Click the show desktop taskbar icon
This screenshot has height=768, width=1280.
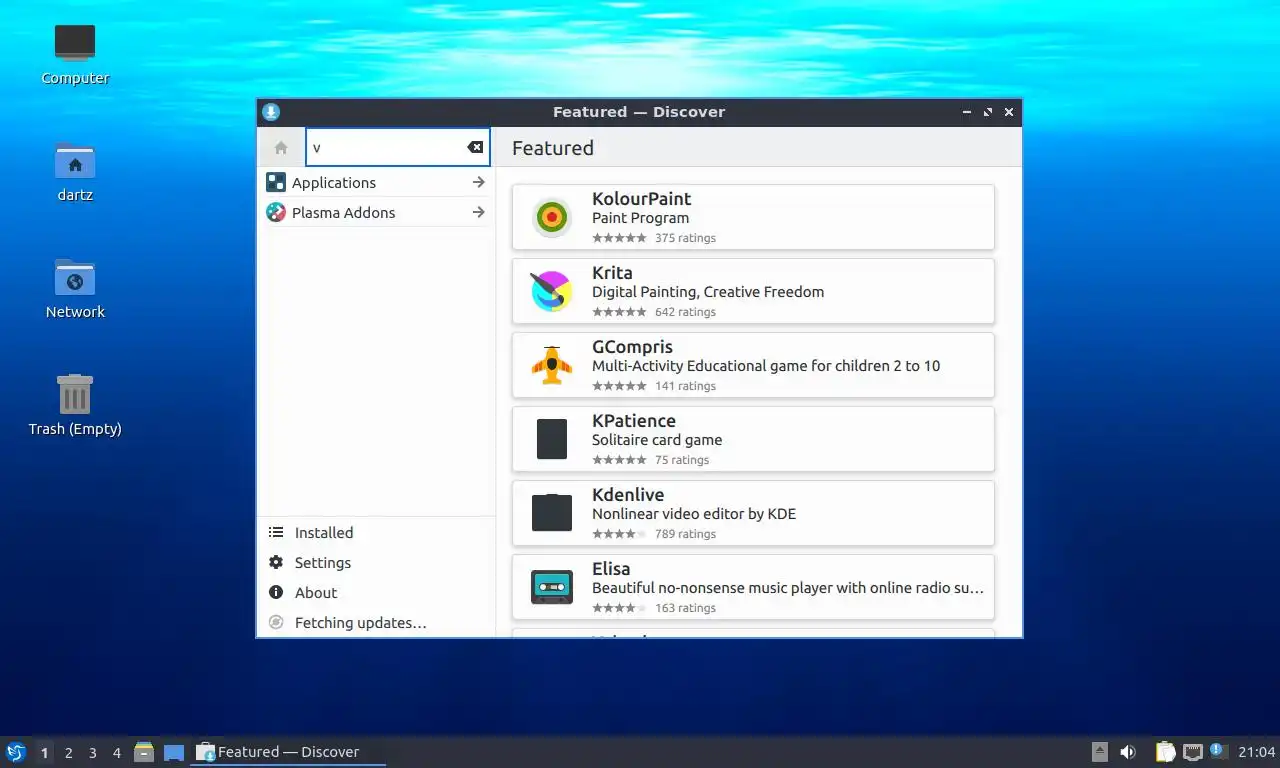[174, 752]
